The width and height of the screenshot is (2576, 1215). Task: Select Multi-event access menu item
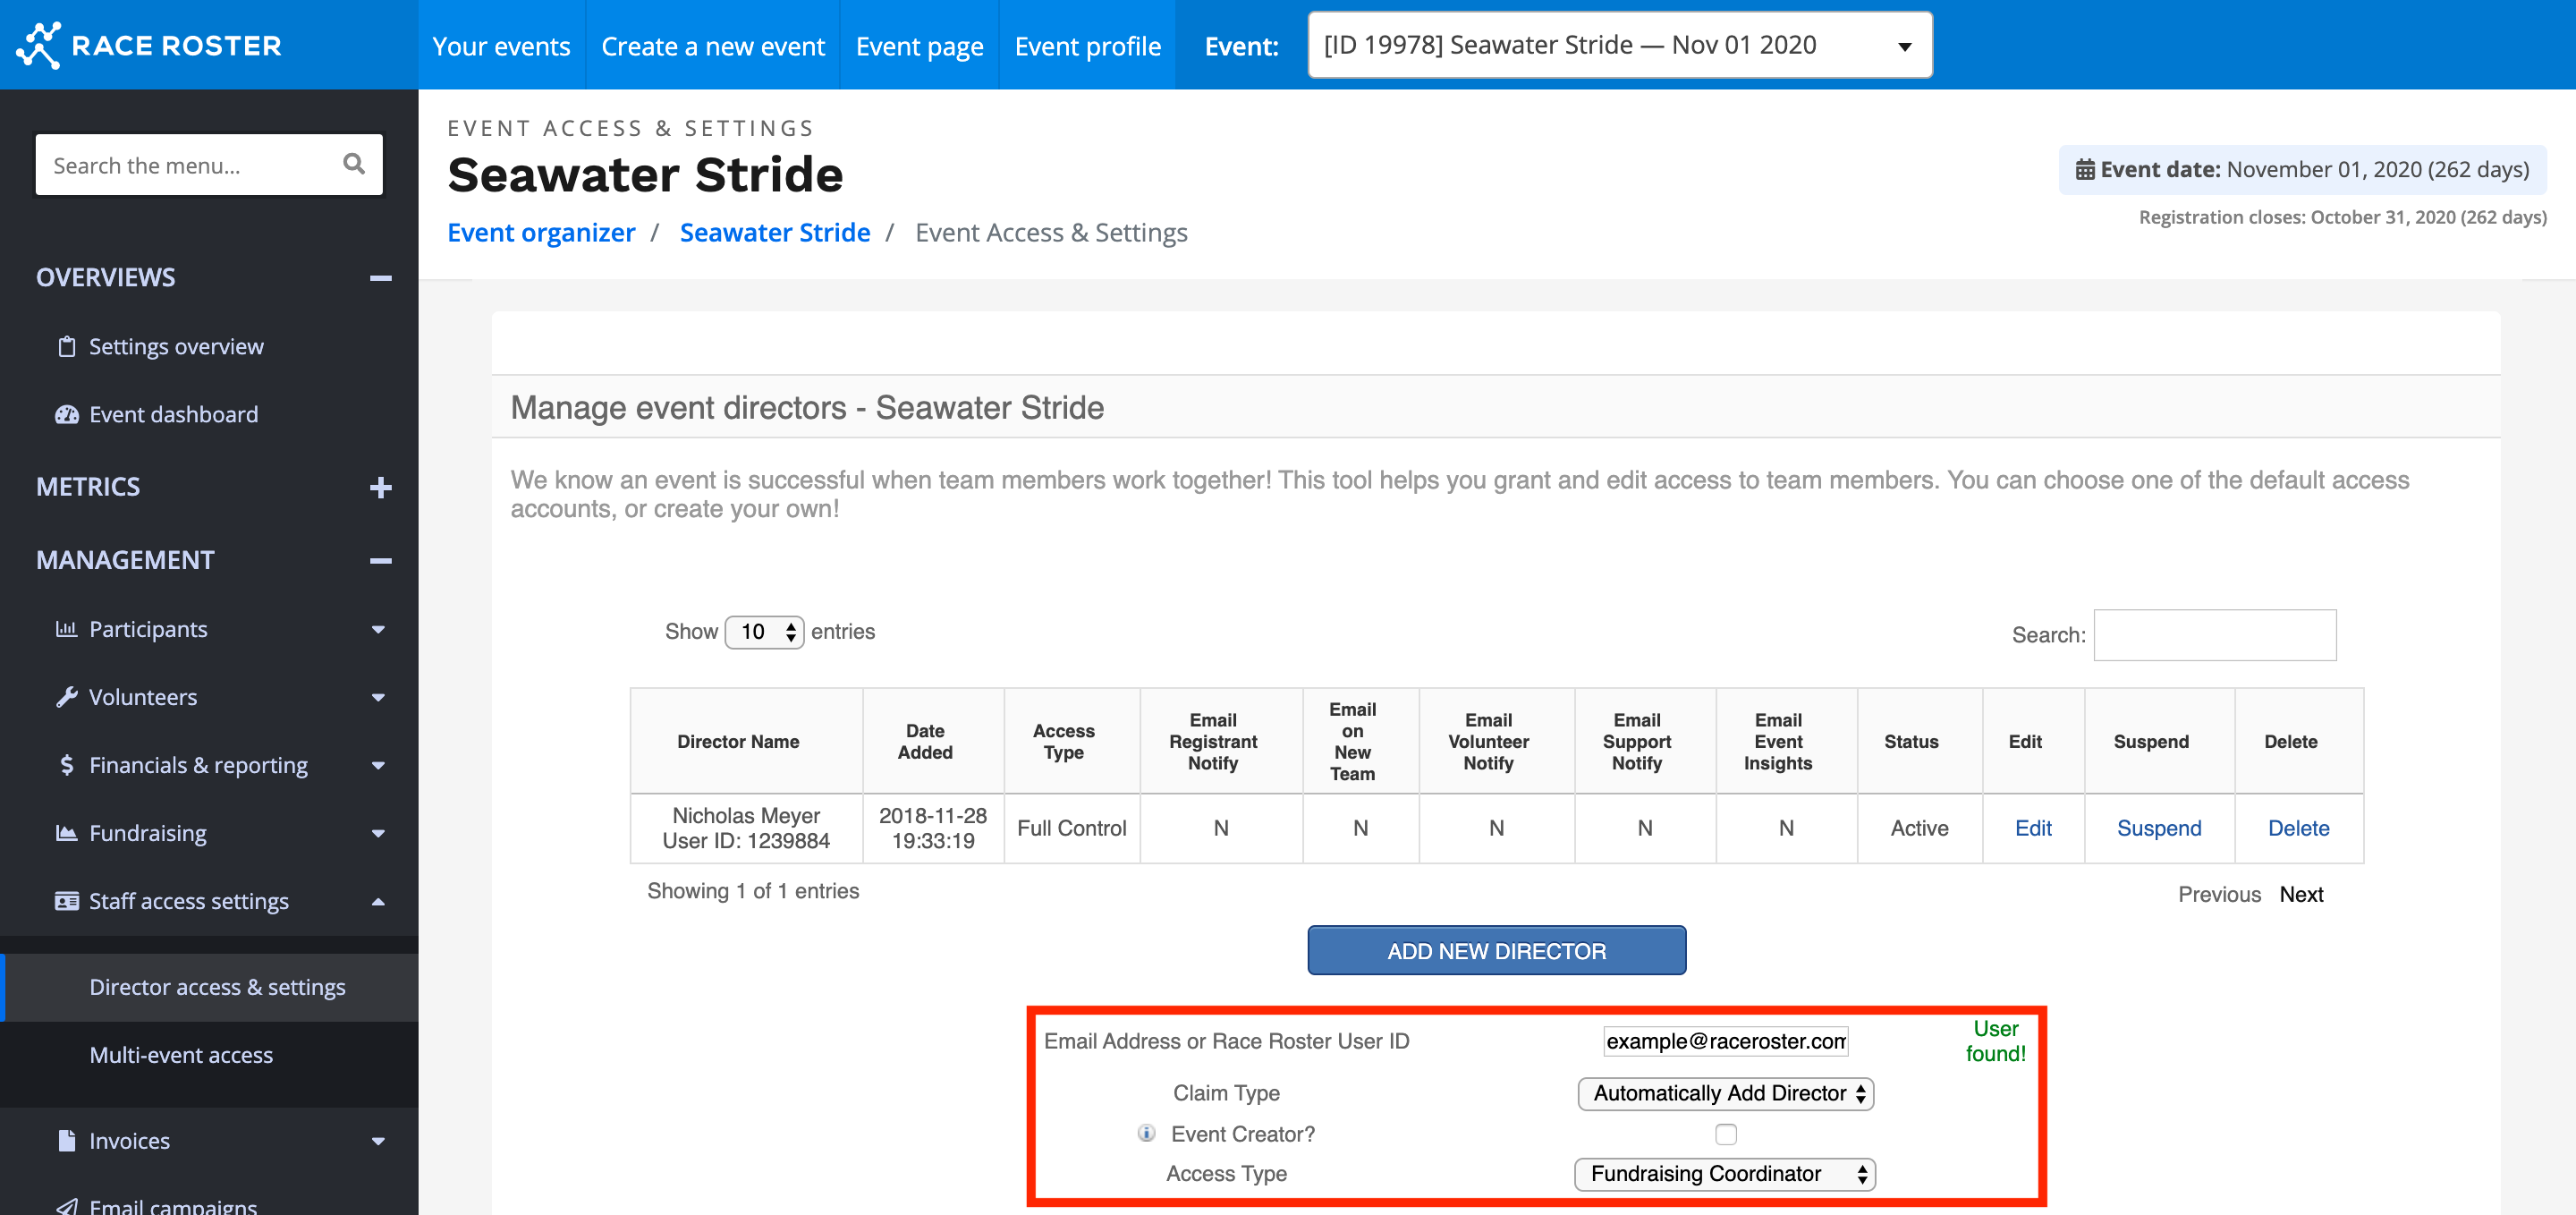coord(209,1055)
